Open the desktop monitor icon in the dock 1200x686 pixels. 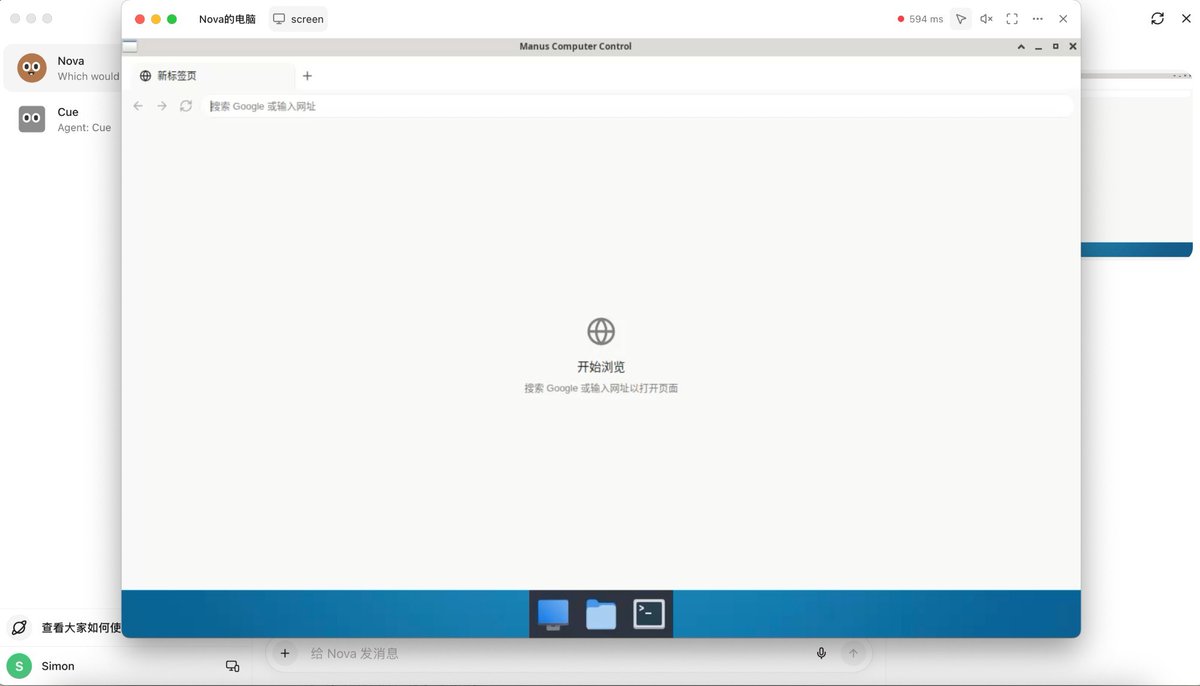[x=553, y=614]
